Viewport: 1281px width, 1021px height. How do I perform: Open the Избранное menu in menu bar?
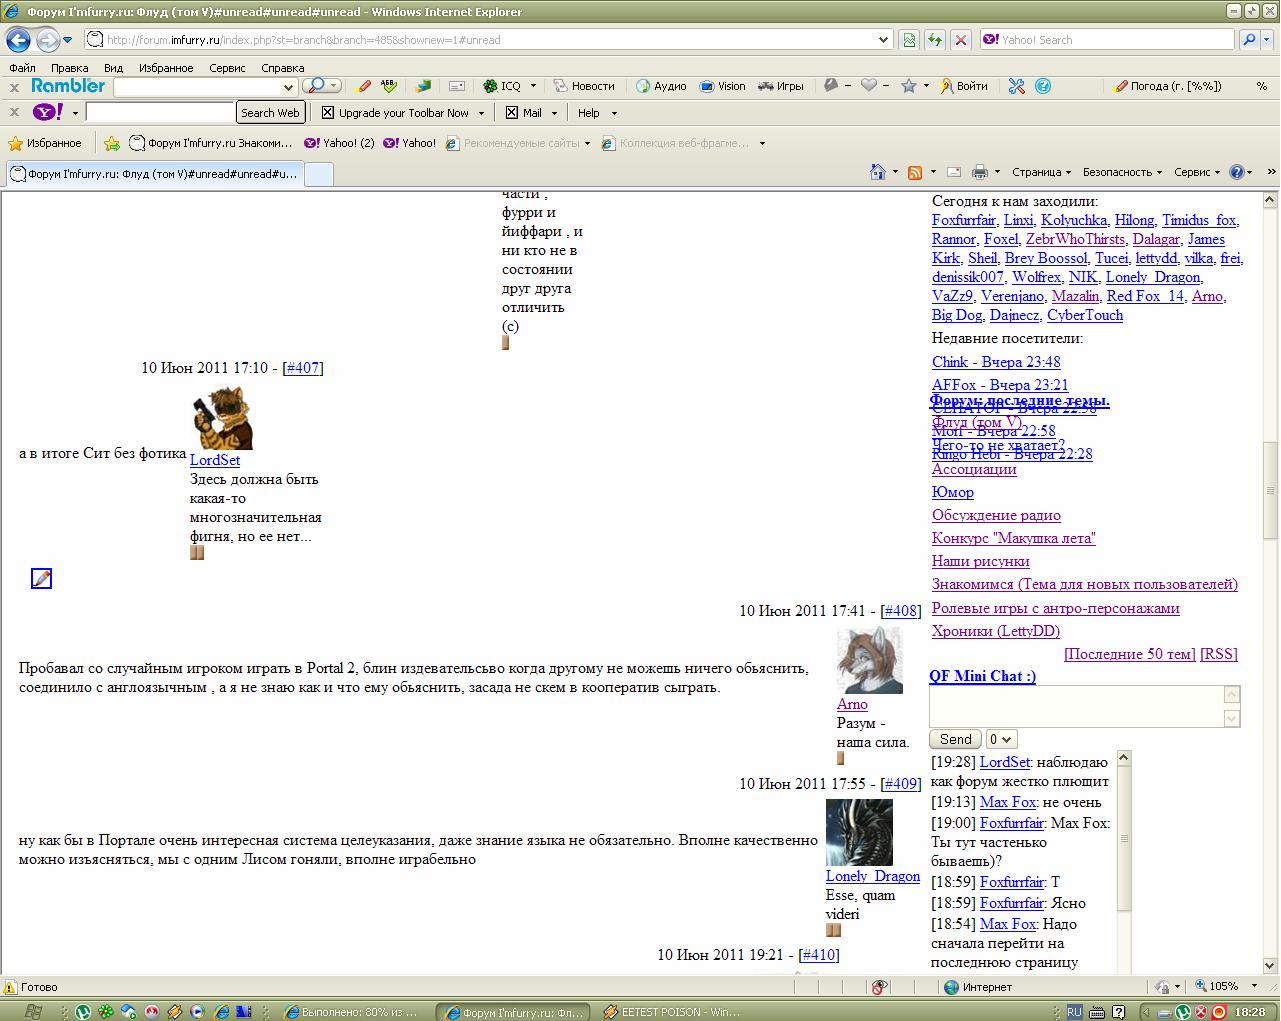pos(166,68)
